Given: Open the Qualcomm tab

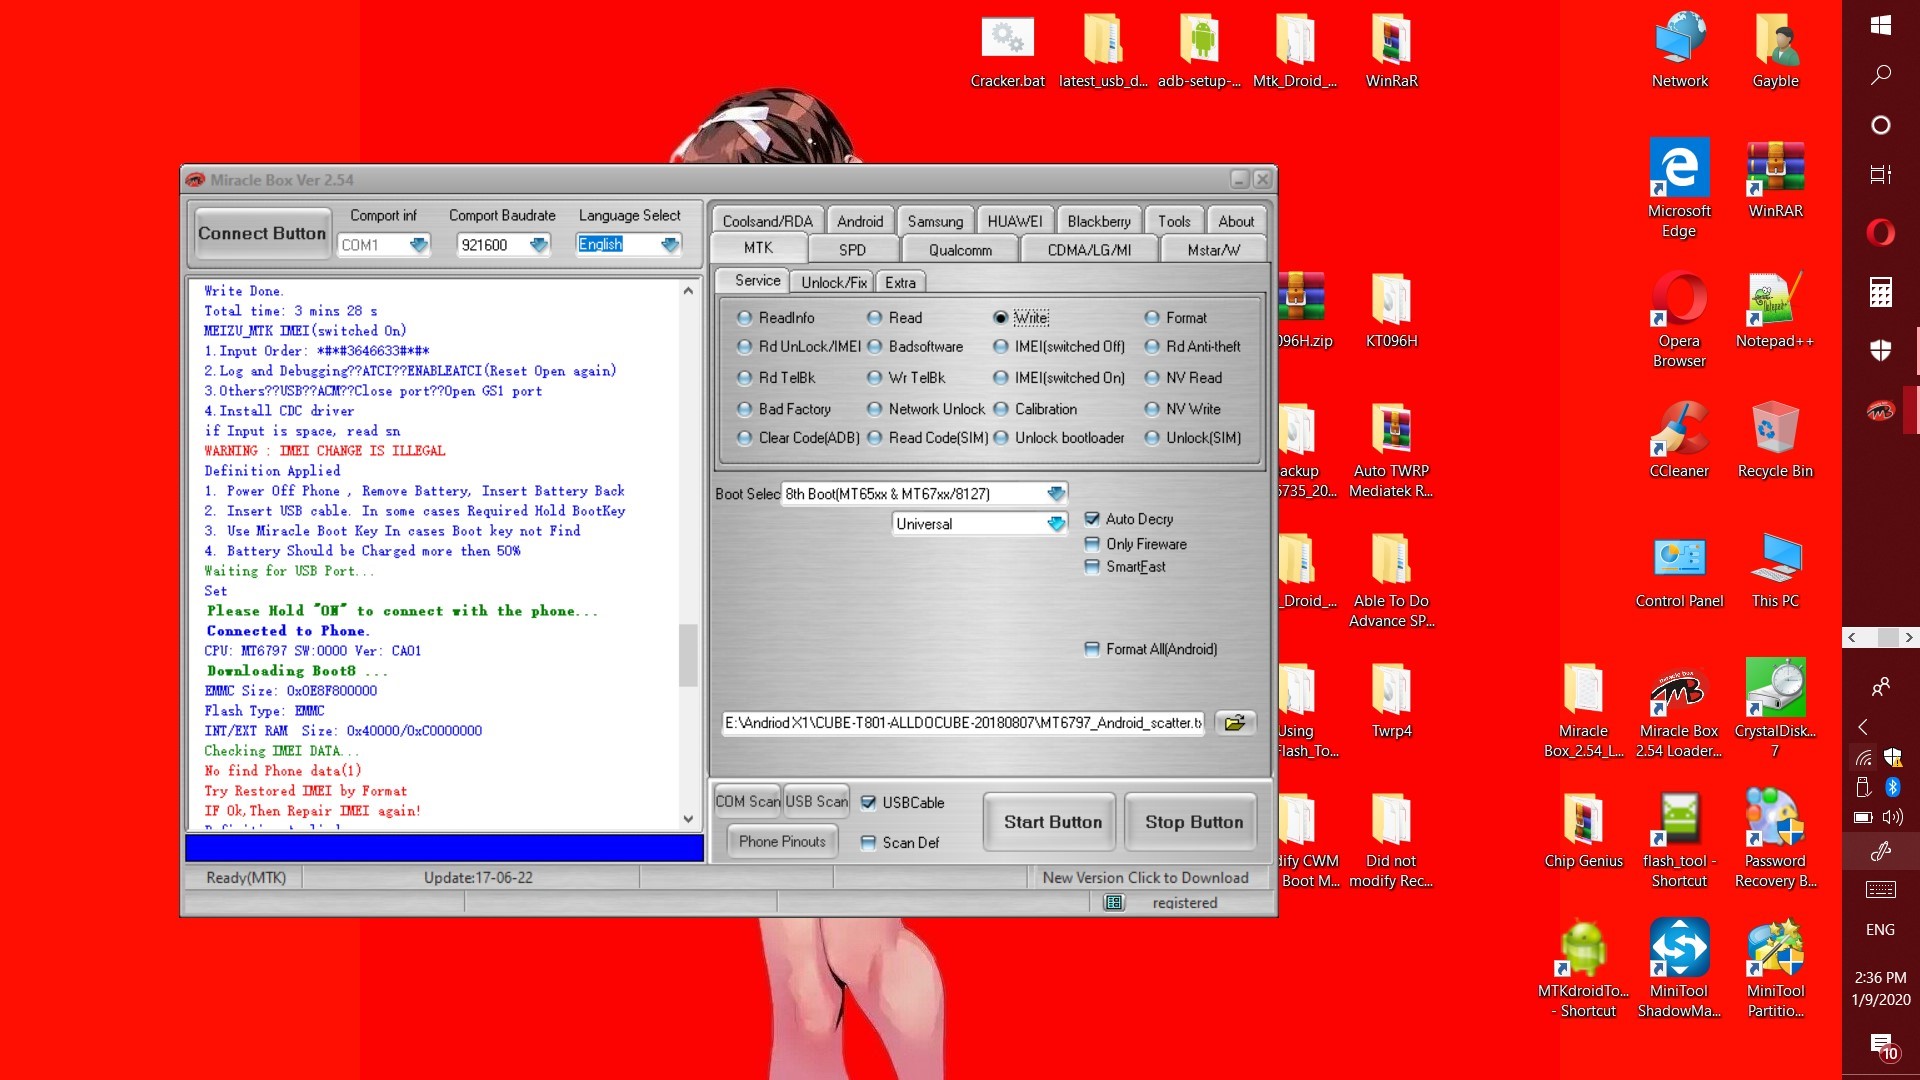Looking at the screenshot, I should [960, 250].
